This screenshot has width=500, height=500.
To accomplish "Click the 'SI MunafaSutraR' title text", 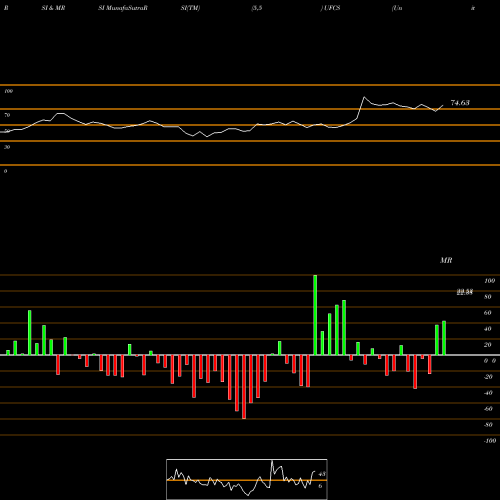I will pos(123,8).
